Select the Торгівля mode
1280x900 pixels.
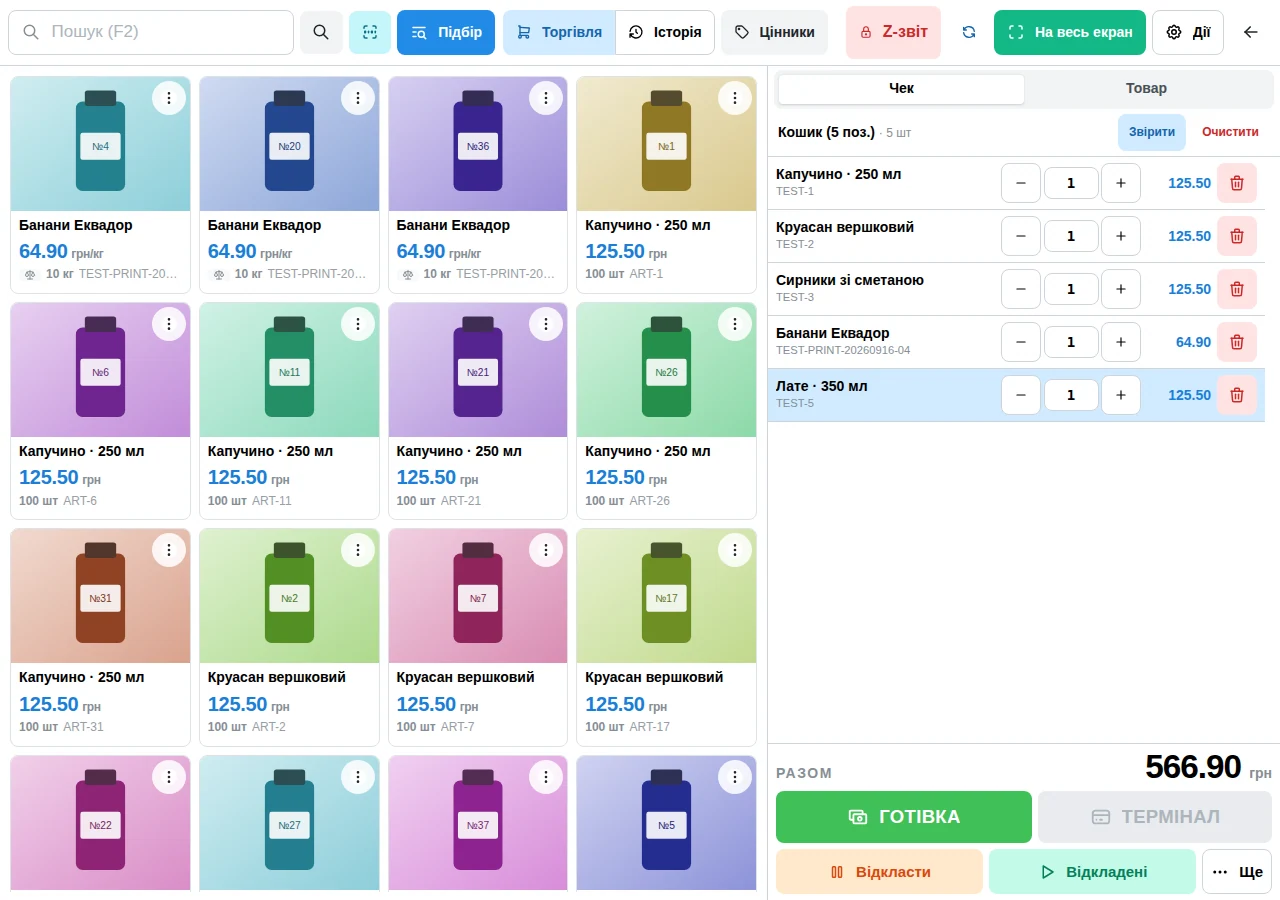click(x=559, y=32)
